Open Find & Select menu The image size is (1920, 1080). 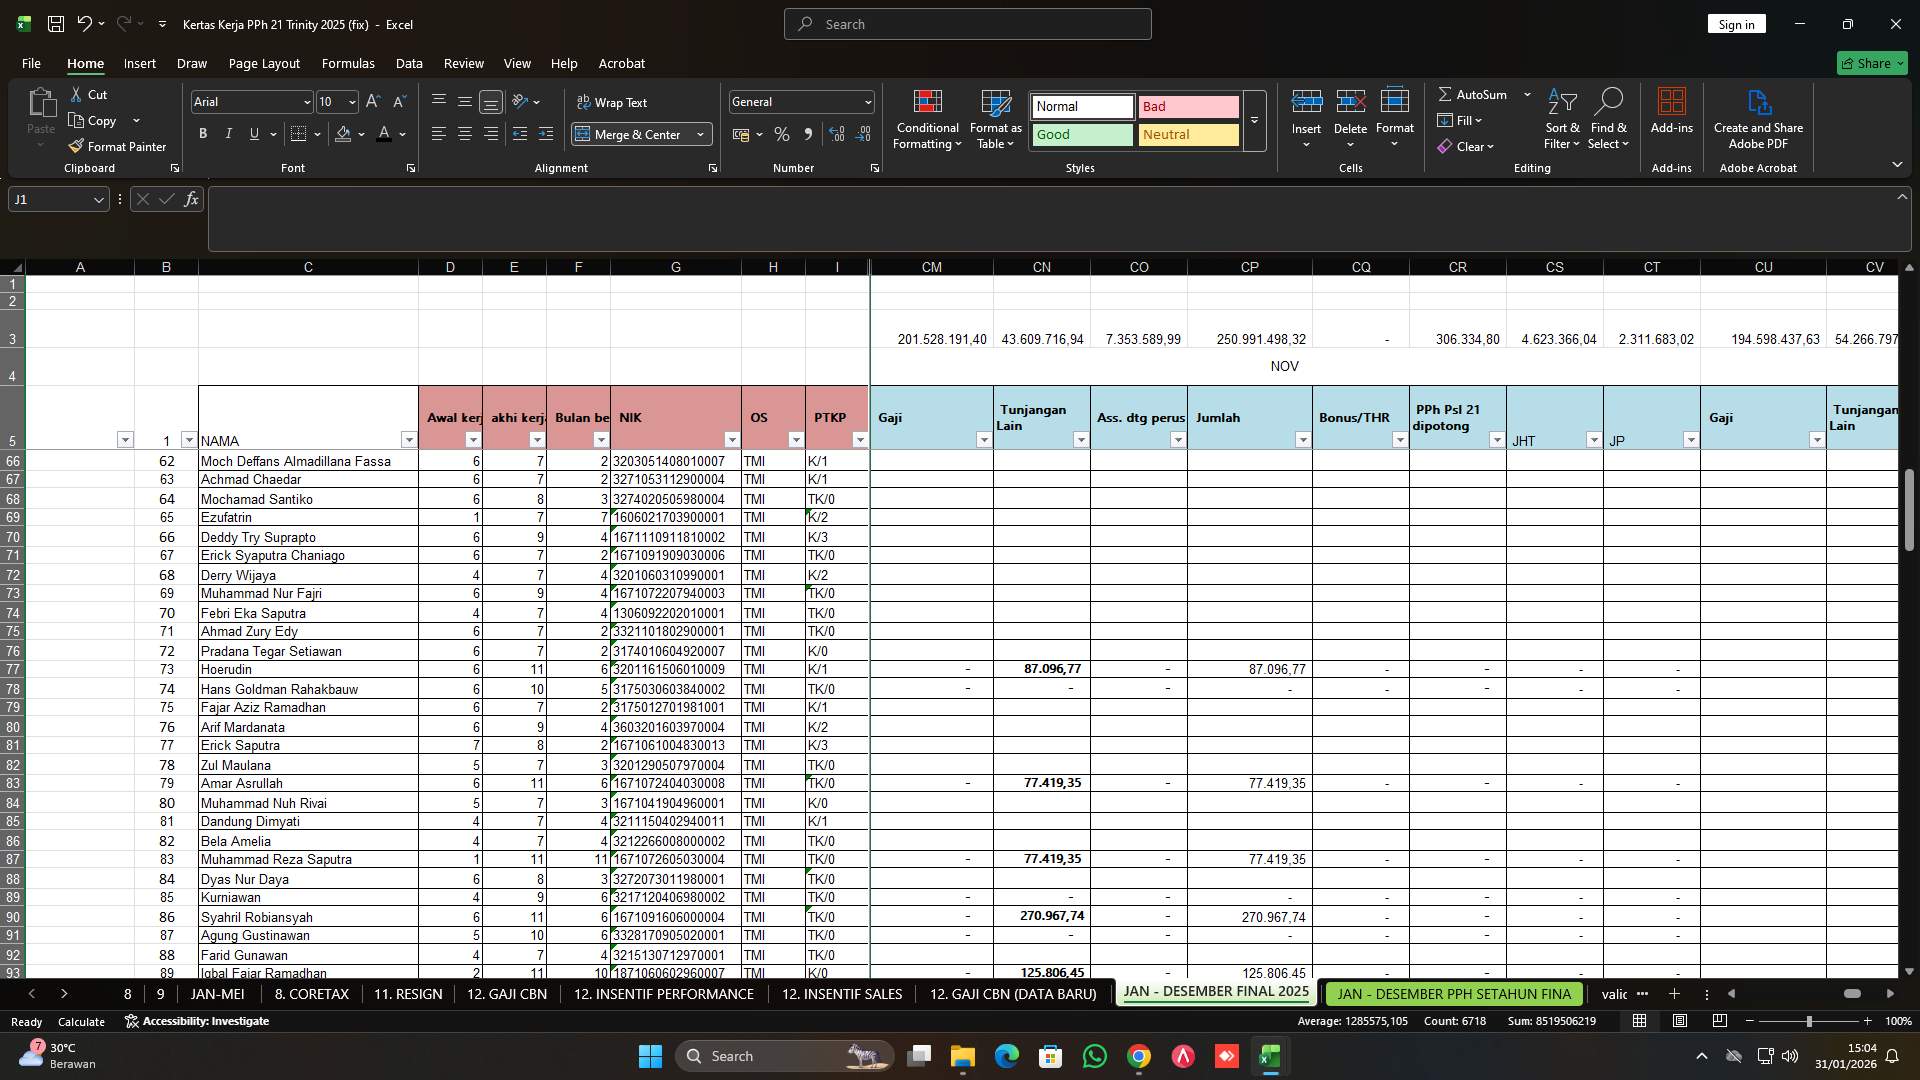pyautogui.click(x=1609, y=120)
